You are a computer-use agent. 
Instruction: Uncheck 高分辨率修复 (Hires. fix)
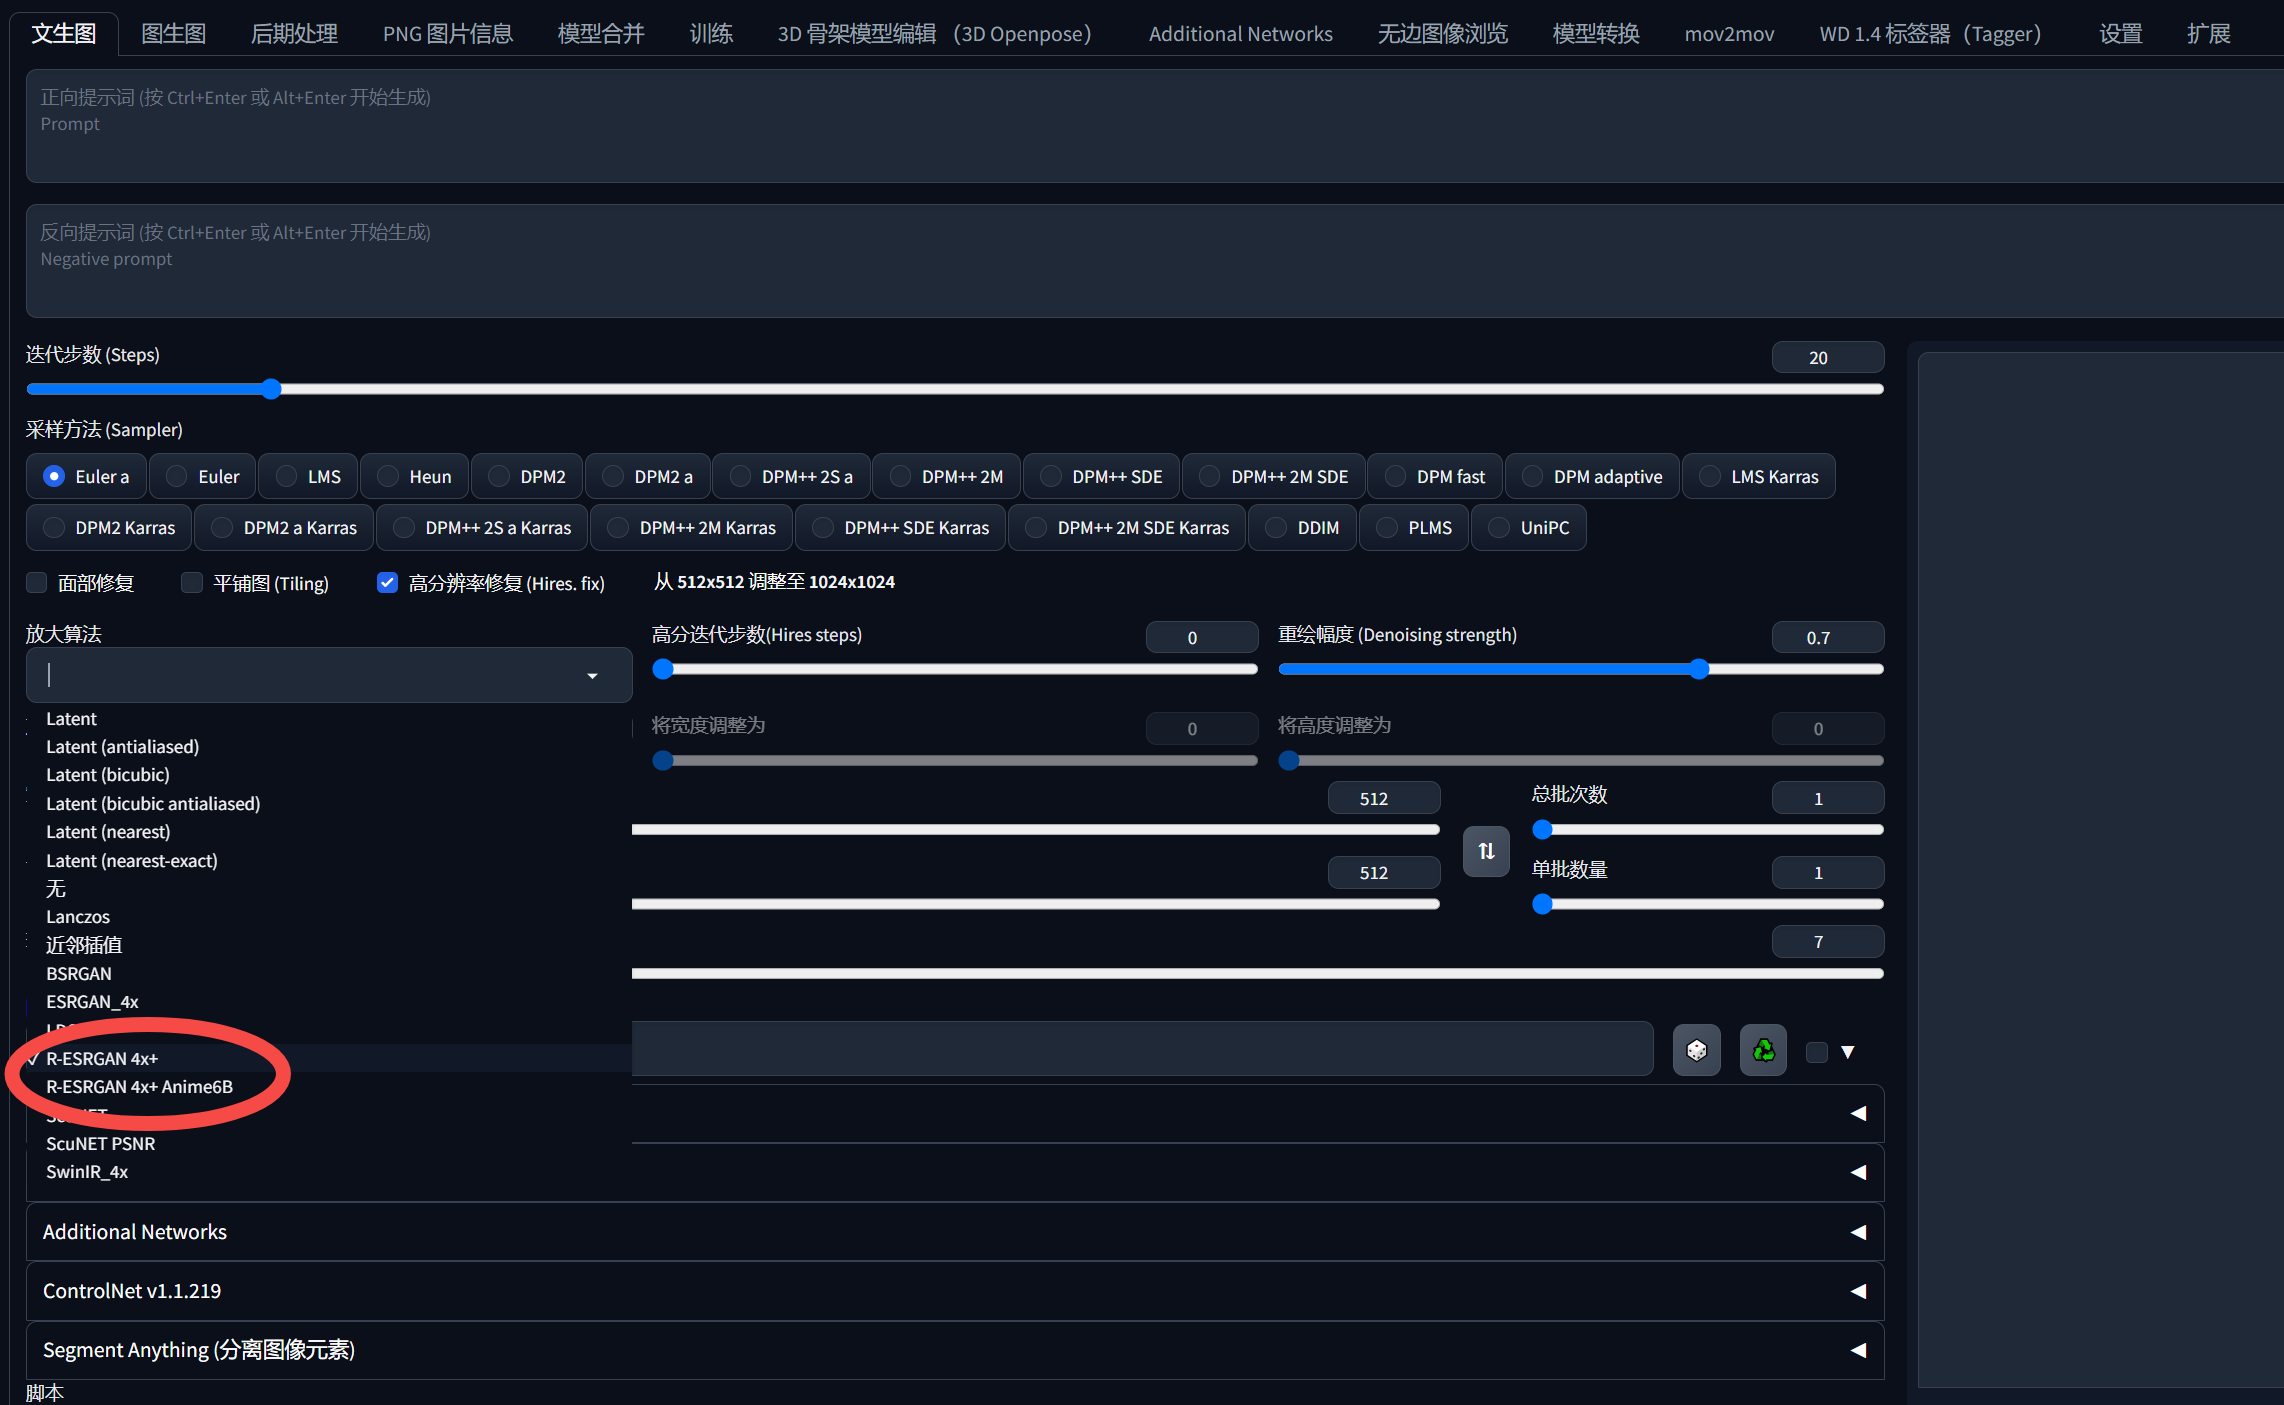click(x=387, y=583)
